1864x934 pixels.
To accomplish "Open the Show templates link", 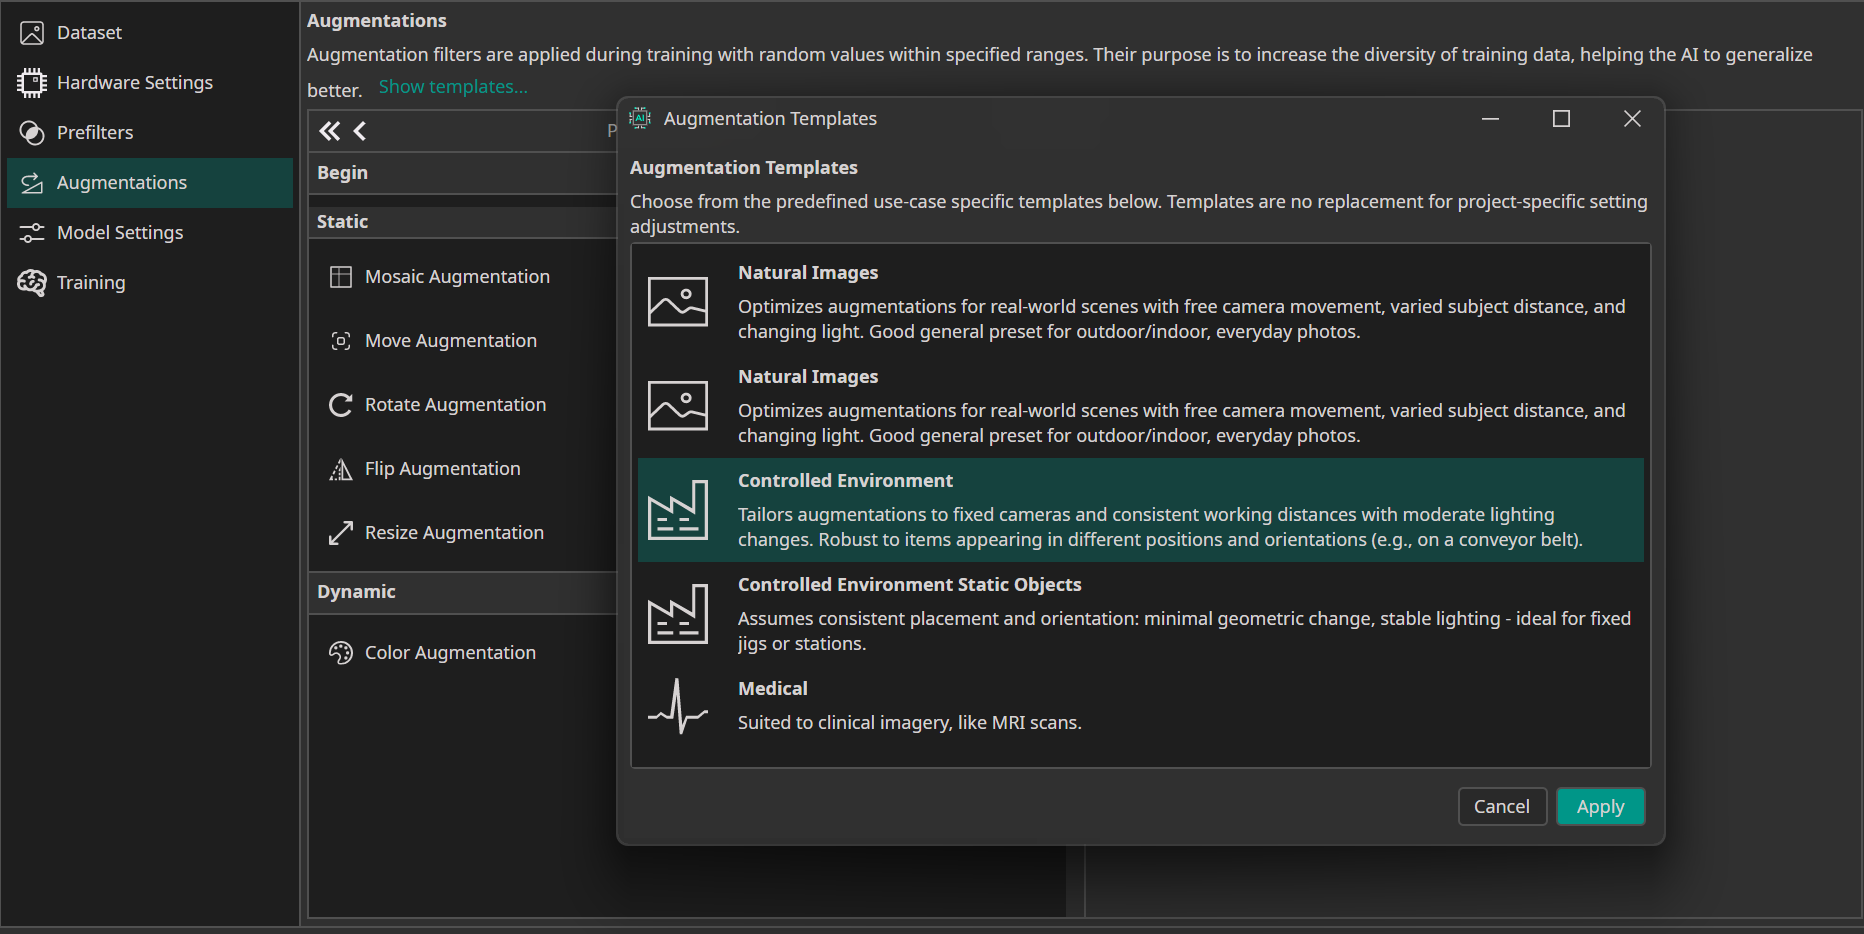I will [452, 86].
